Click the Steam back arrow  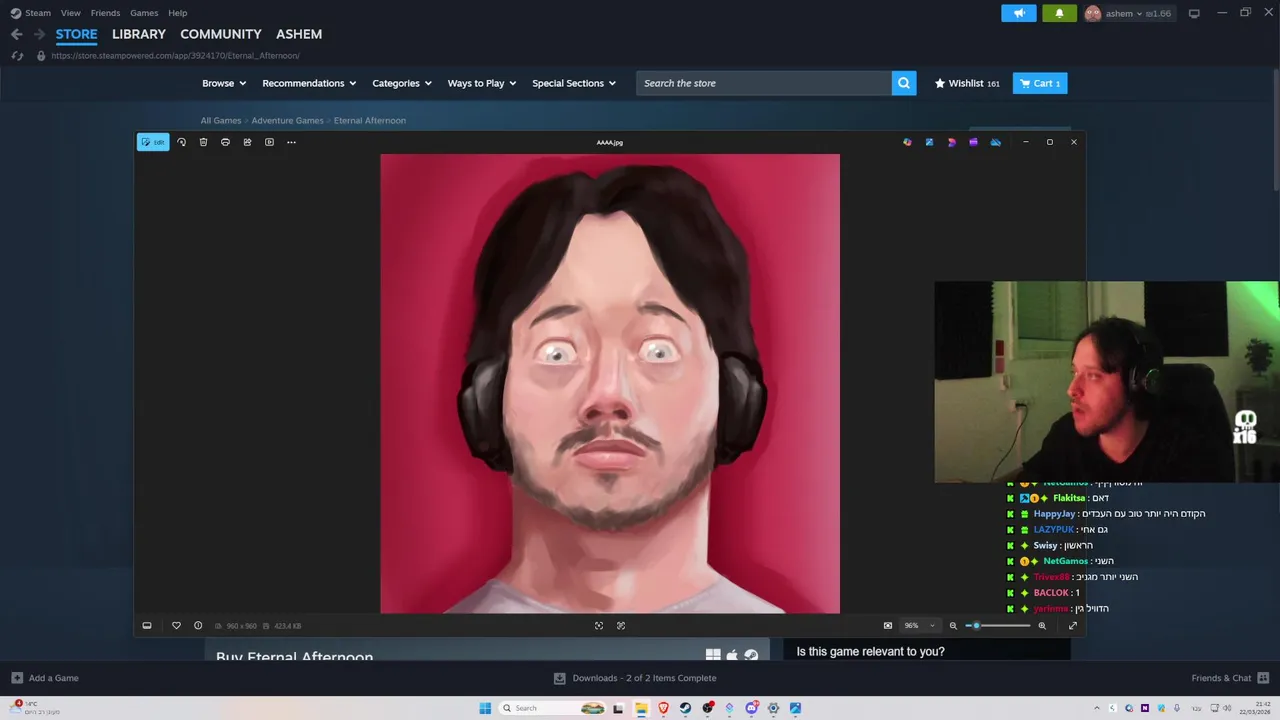point(16,34)
